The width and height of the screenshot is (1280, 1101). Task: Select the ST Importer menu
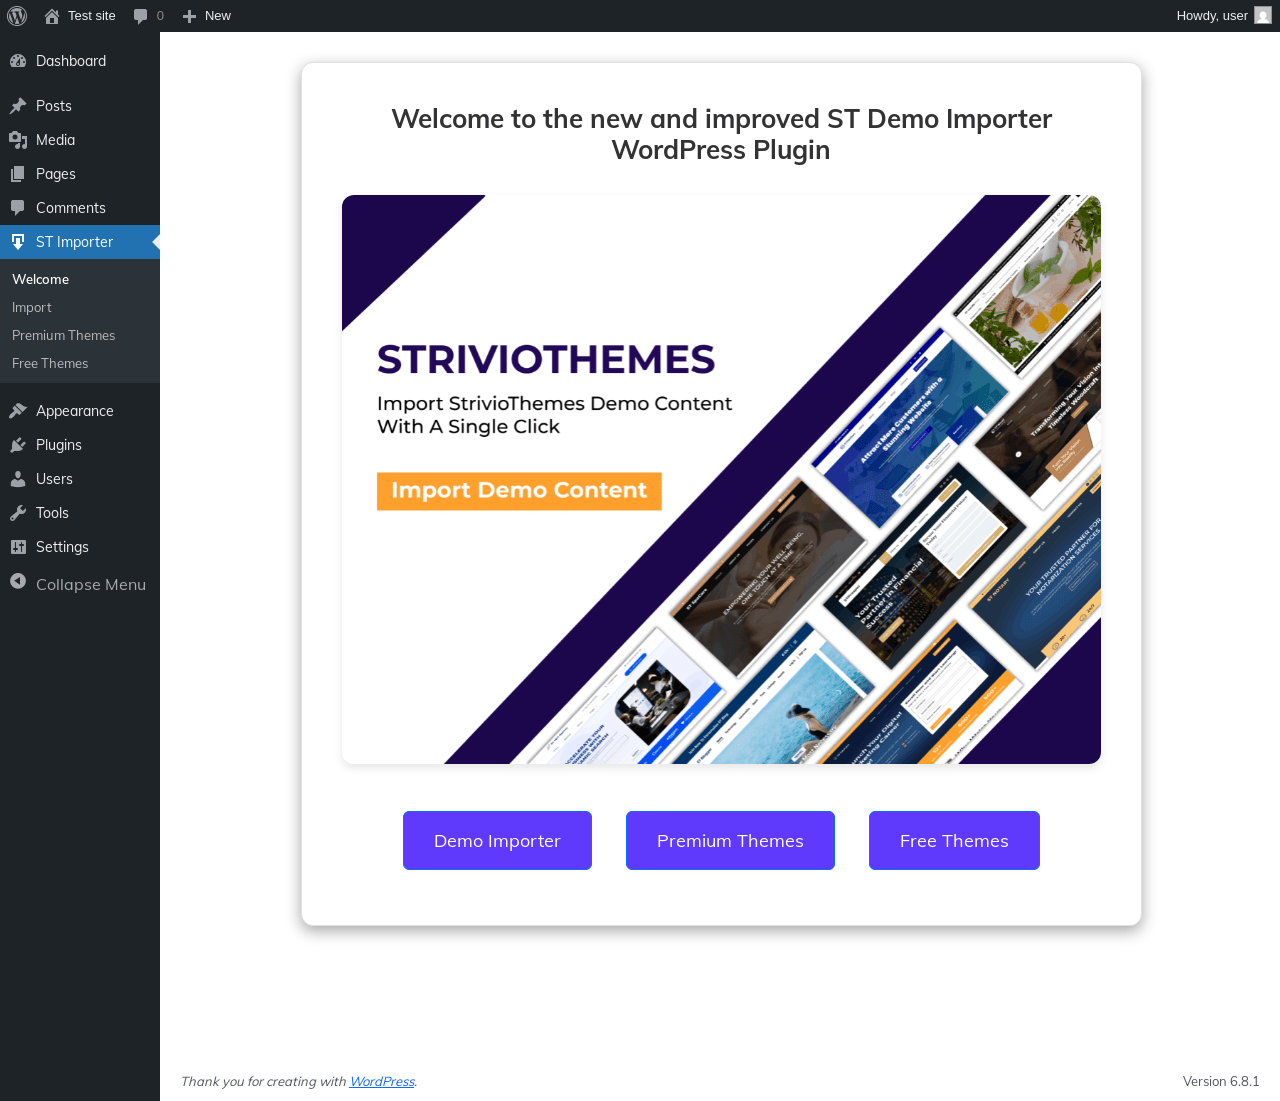coord(80,242)
